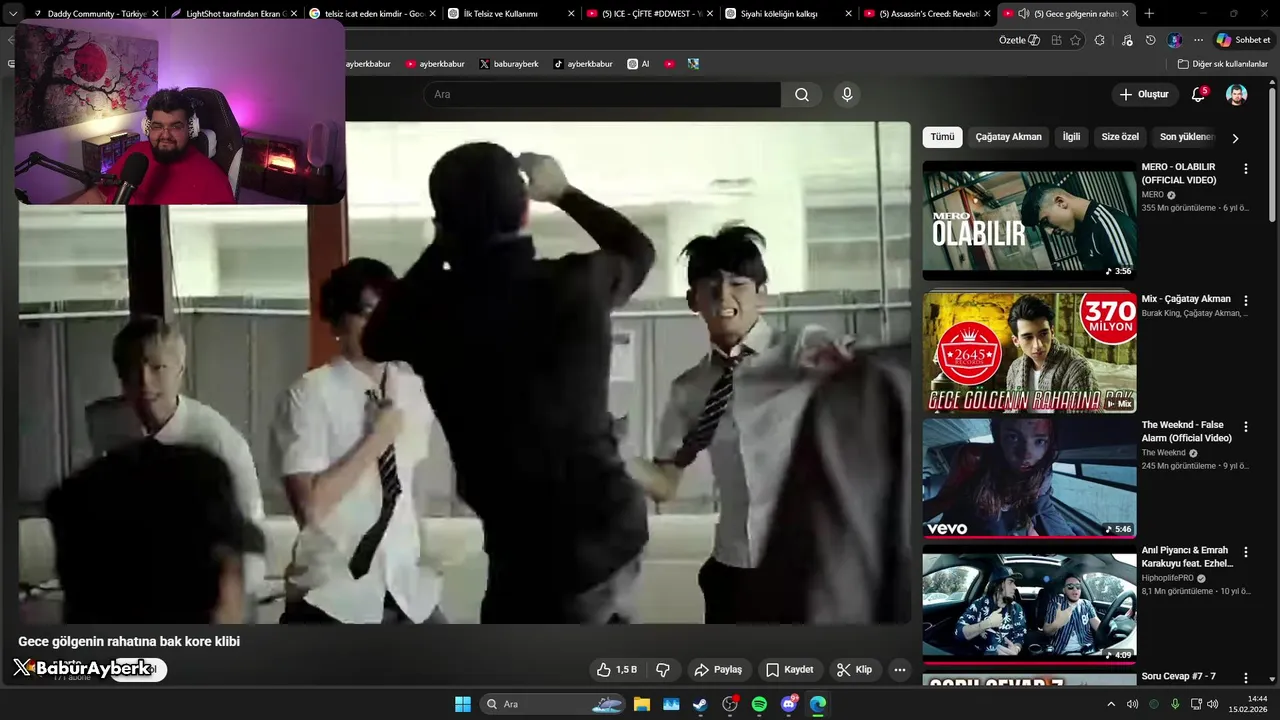Open the tab actions dropdown arrow
1280x720 pixels.
(13, 14)
